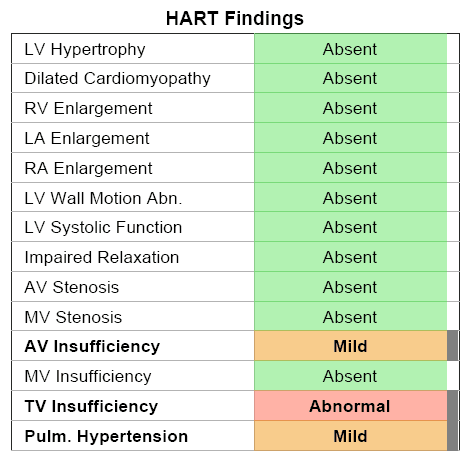Viewport: 465px width, 455px height.
Task: Click gray marker beside AV Insufficiency
Action: 452,346
